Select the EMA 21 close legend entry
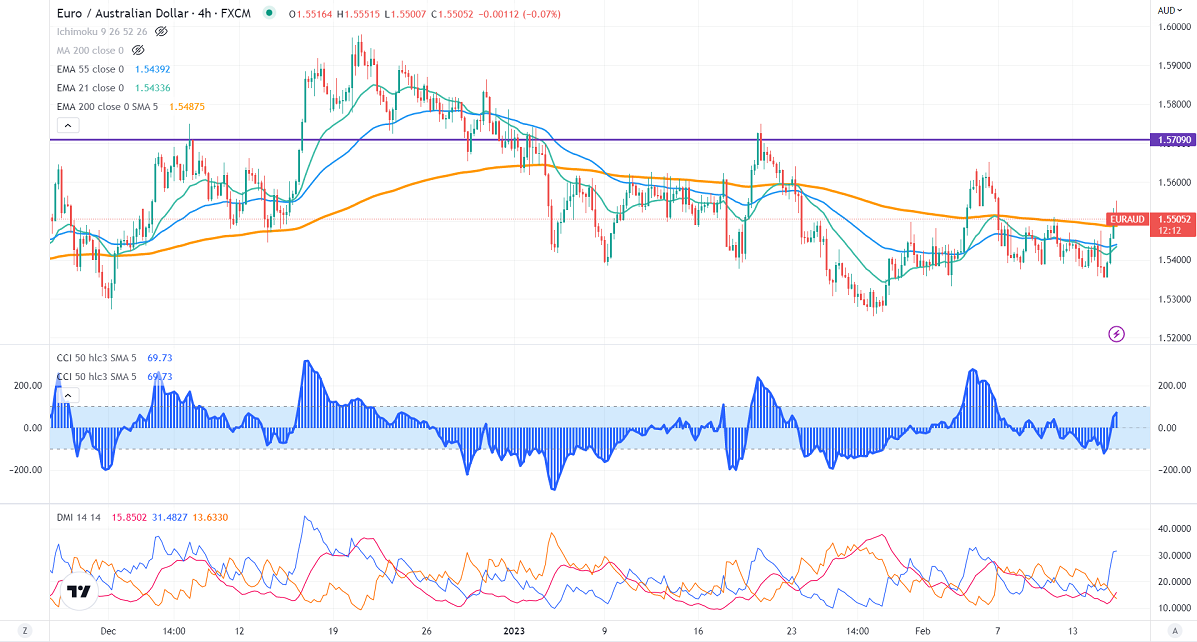The width and height of the screenshot is (1197, 642). [90, 87]
